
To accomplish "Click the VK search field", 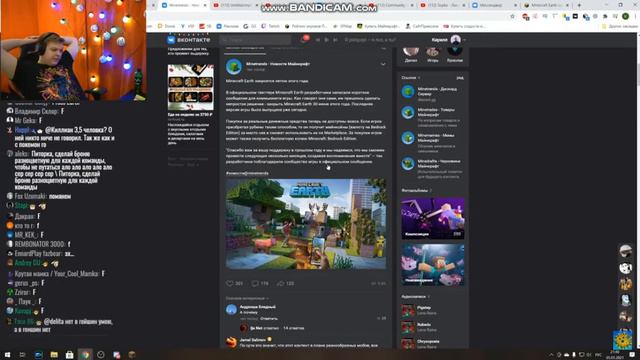I will tap(256, 40).
